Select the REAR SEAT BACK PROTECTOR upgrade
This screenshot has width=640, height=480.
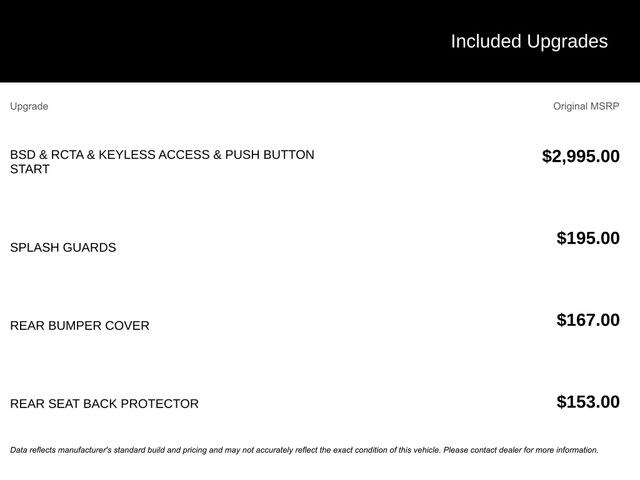point(104,404)
